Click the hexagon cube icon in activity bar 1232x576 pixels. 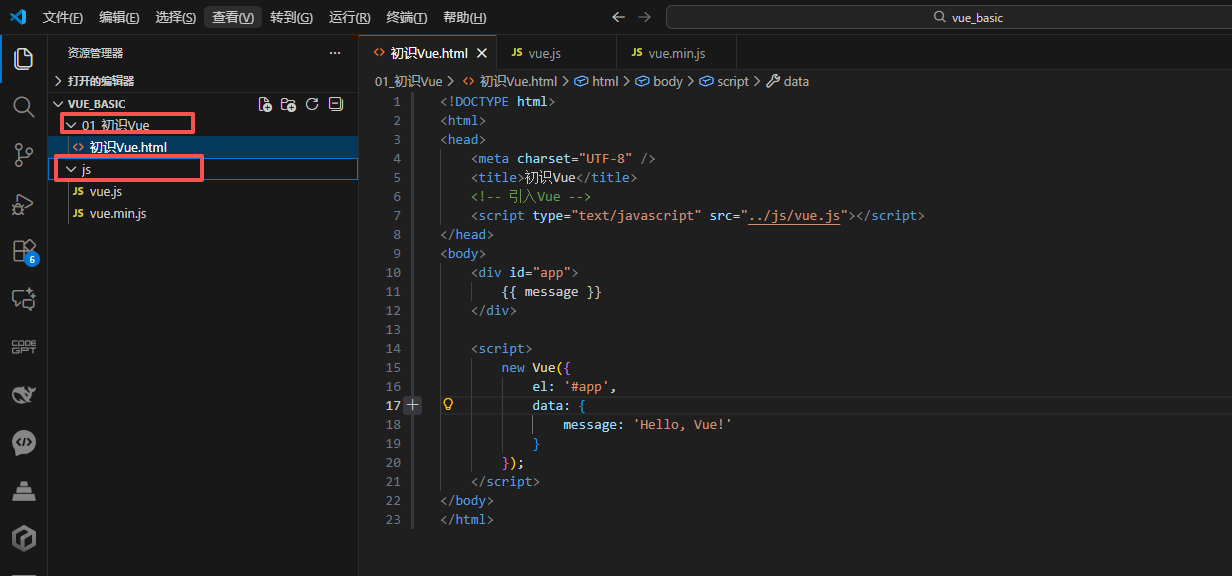click(23, 539)
